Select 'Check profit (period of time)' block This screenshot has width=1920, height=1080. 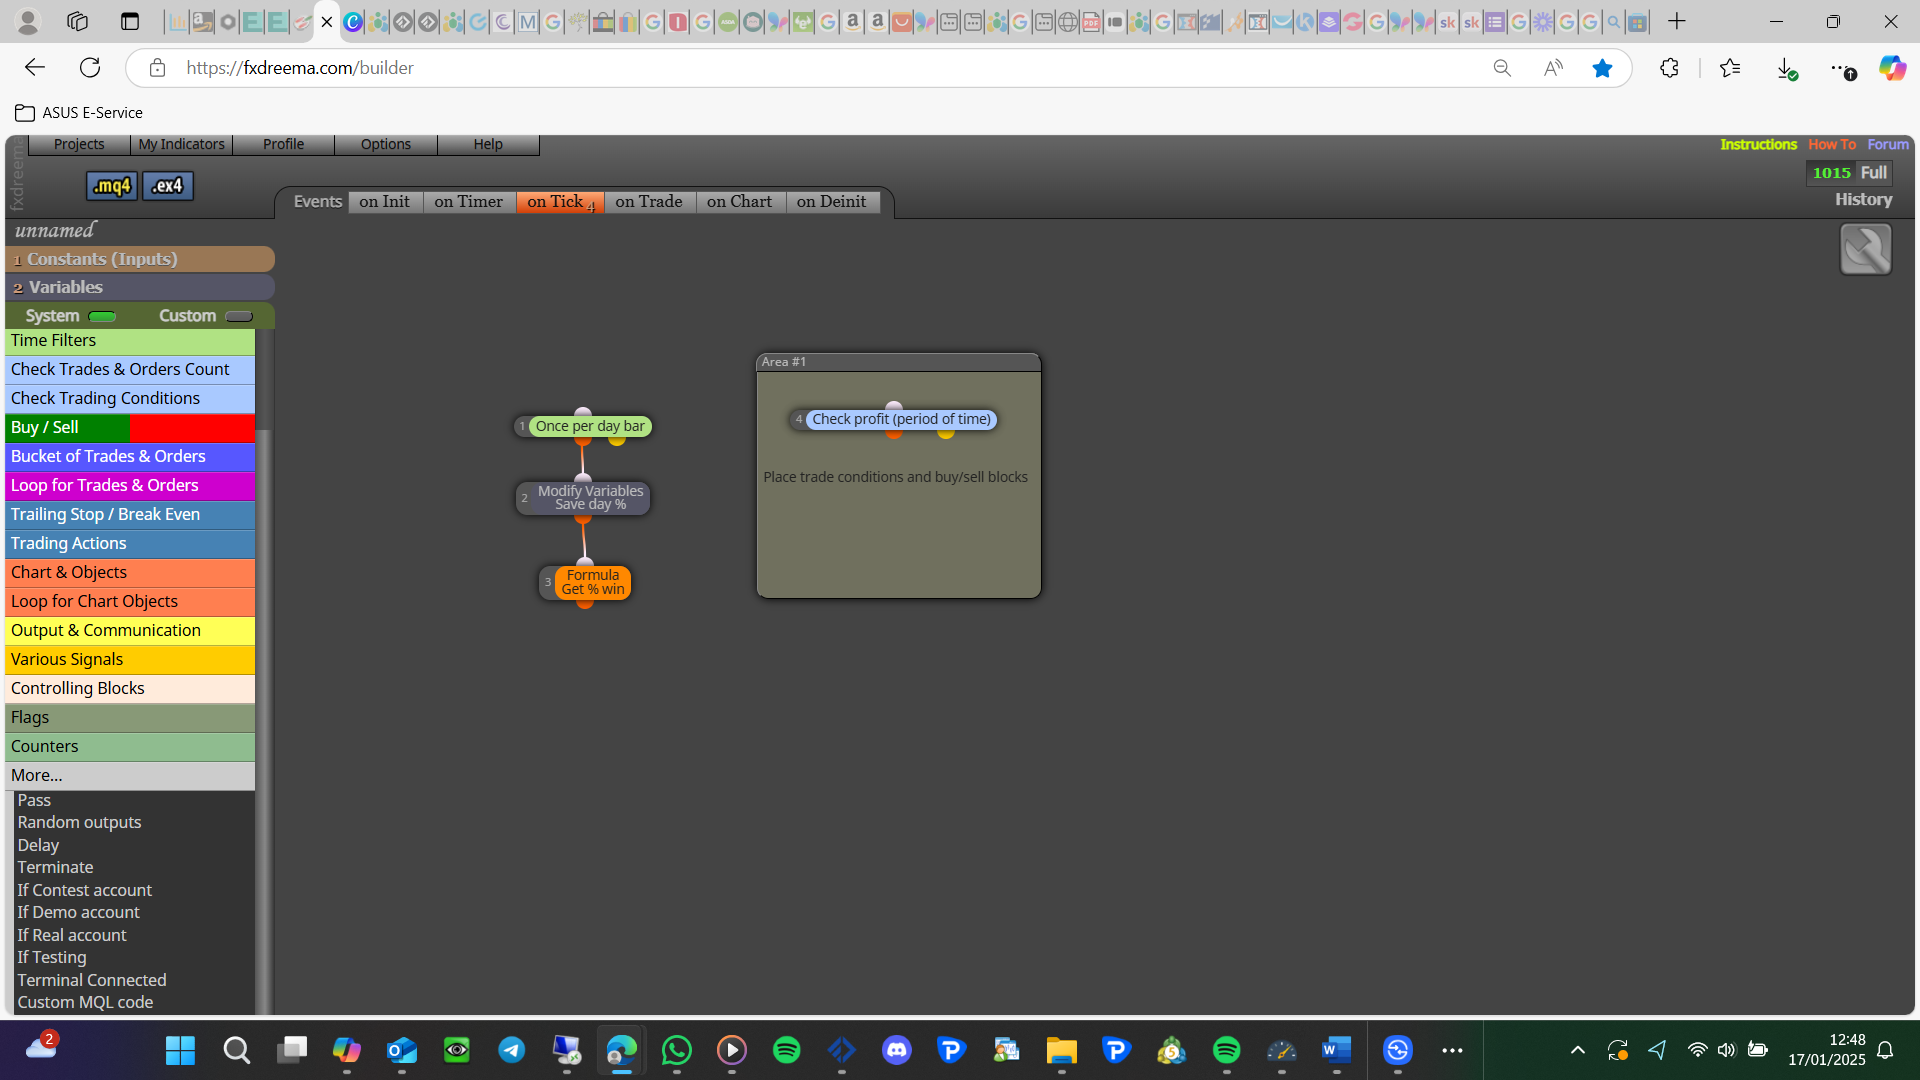(901, 419)
